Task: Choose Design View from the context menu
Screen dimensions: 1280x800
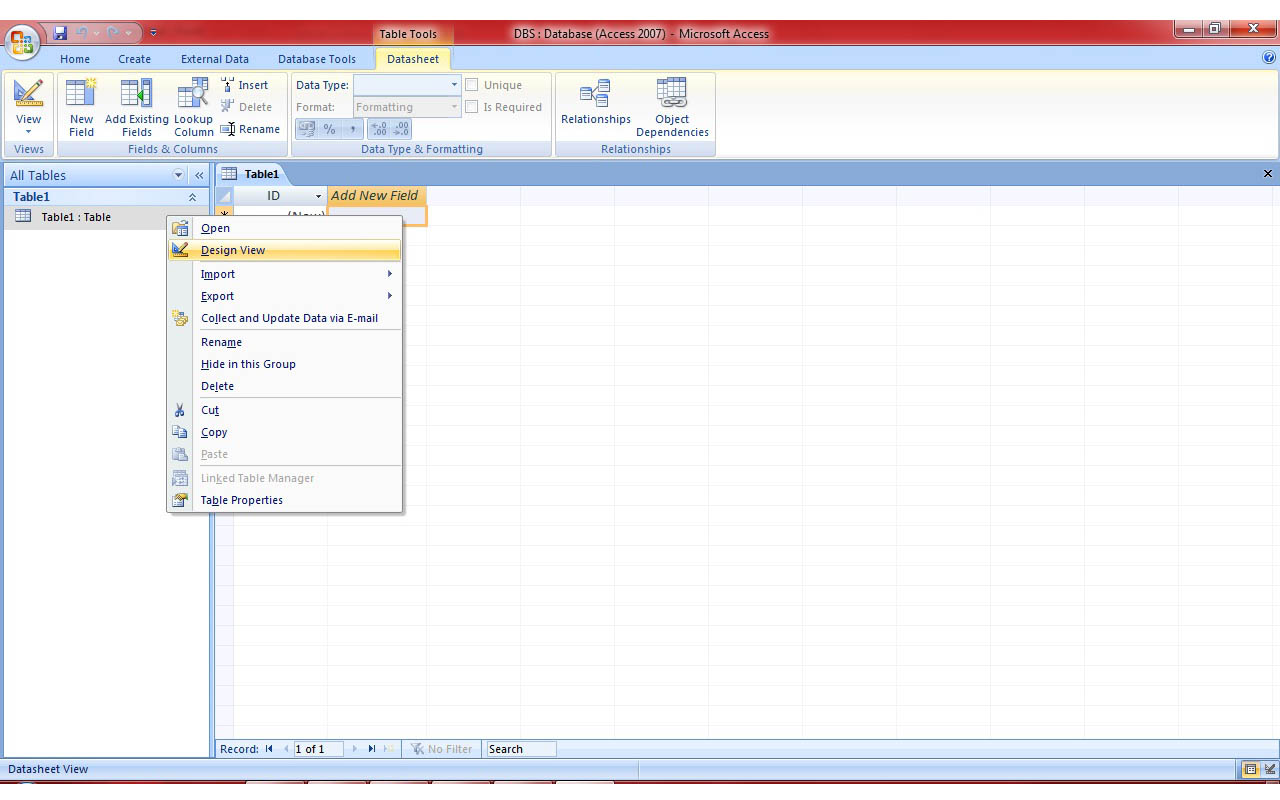Action: pyautogui.click(x=285, y=250)
